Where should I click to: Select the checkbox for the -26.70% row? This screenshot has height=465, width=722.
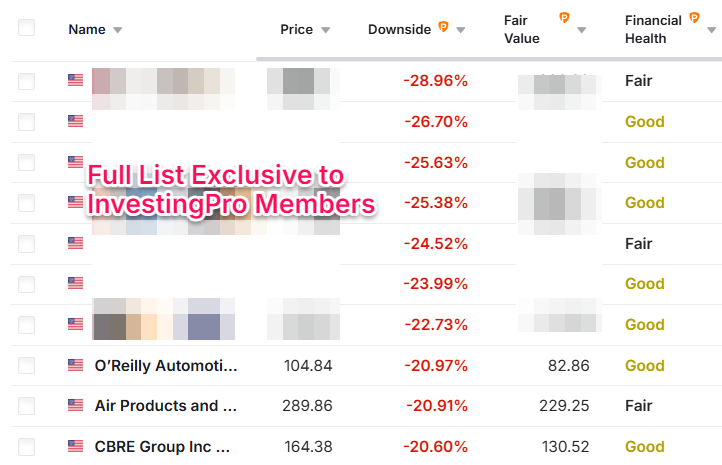[26, 122]
